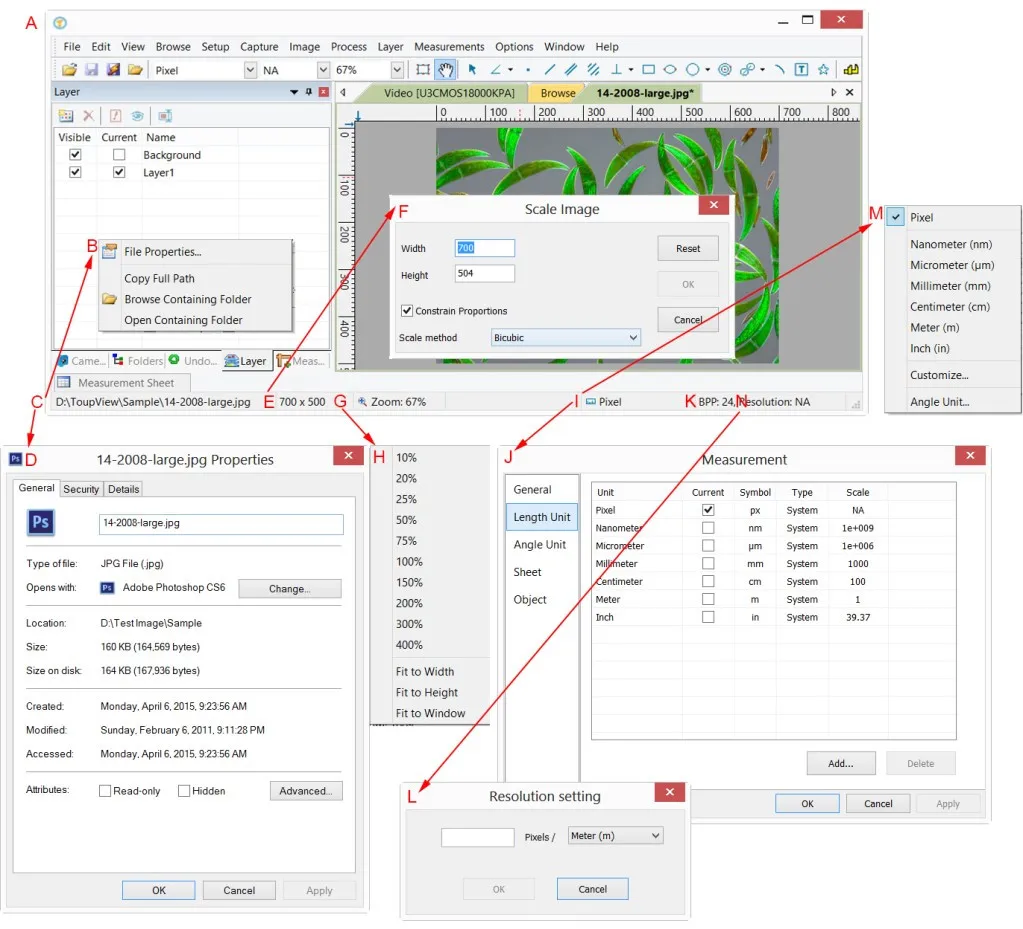This screenshot has width=1023, height=929.
Task: Select the perpendicular measurement tool
Action: 616,70
